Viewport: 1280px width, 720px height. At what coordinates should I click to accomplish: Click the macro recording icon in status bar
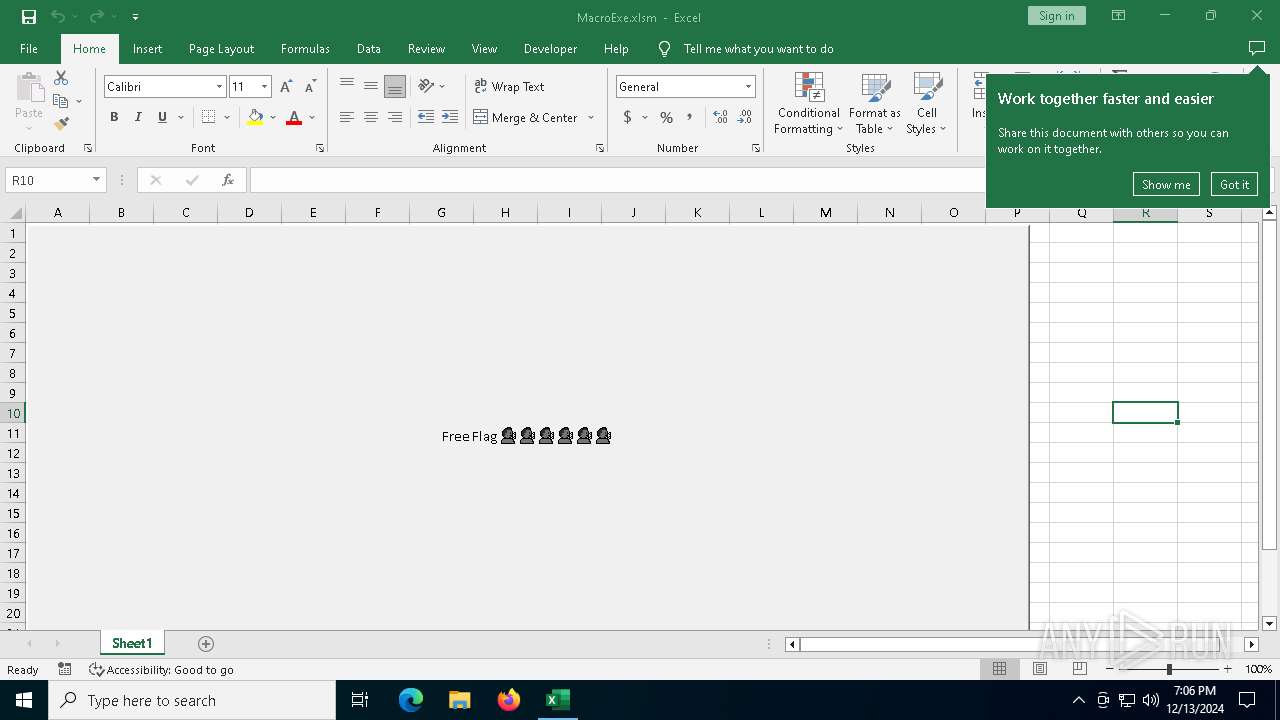pyautogui.click(x=65, y=670)
